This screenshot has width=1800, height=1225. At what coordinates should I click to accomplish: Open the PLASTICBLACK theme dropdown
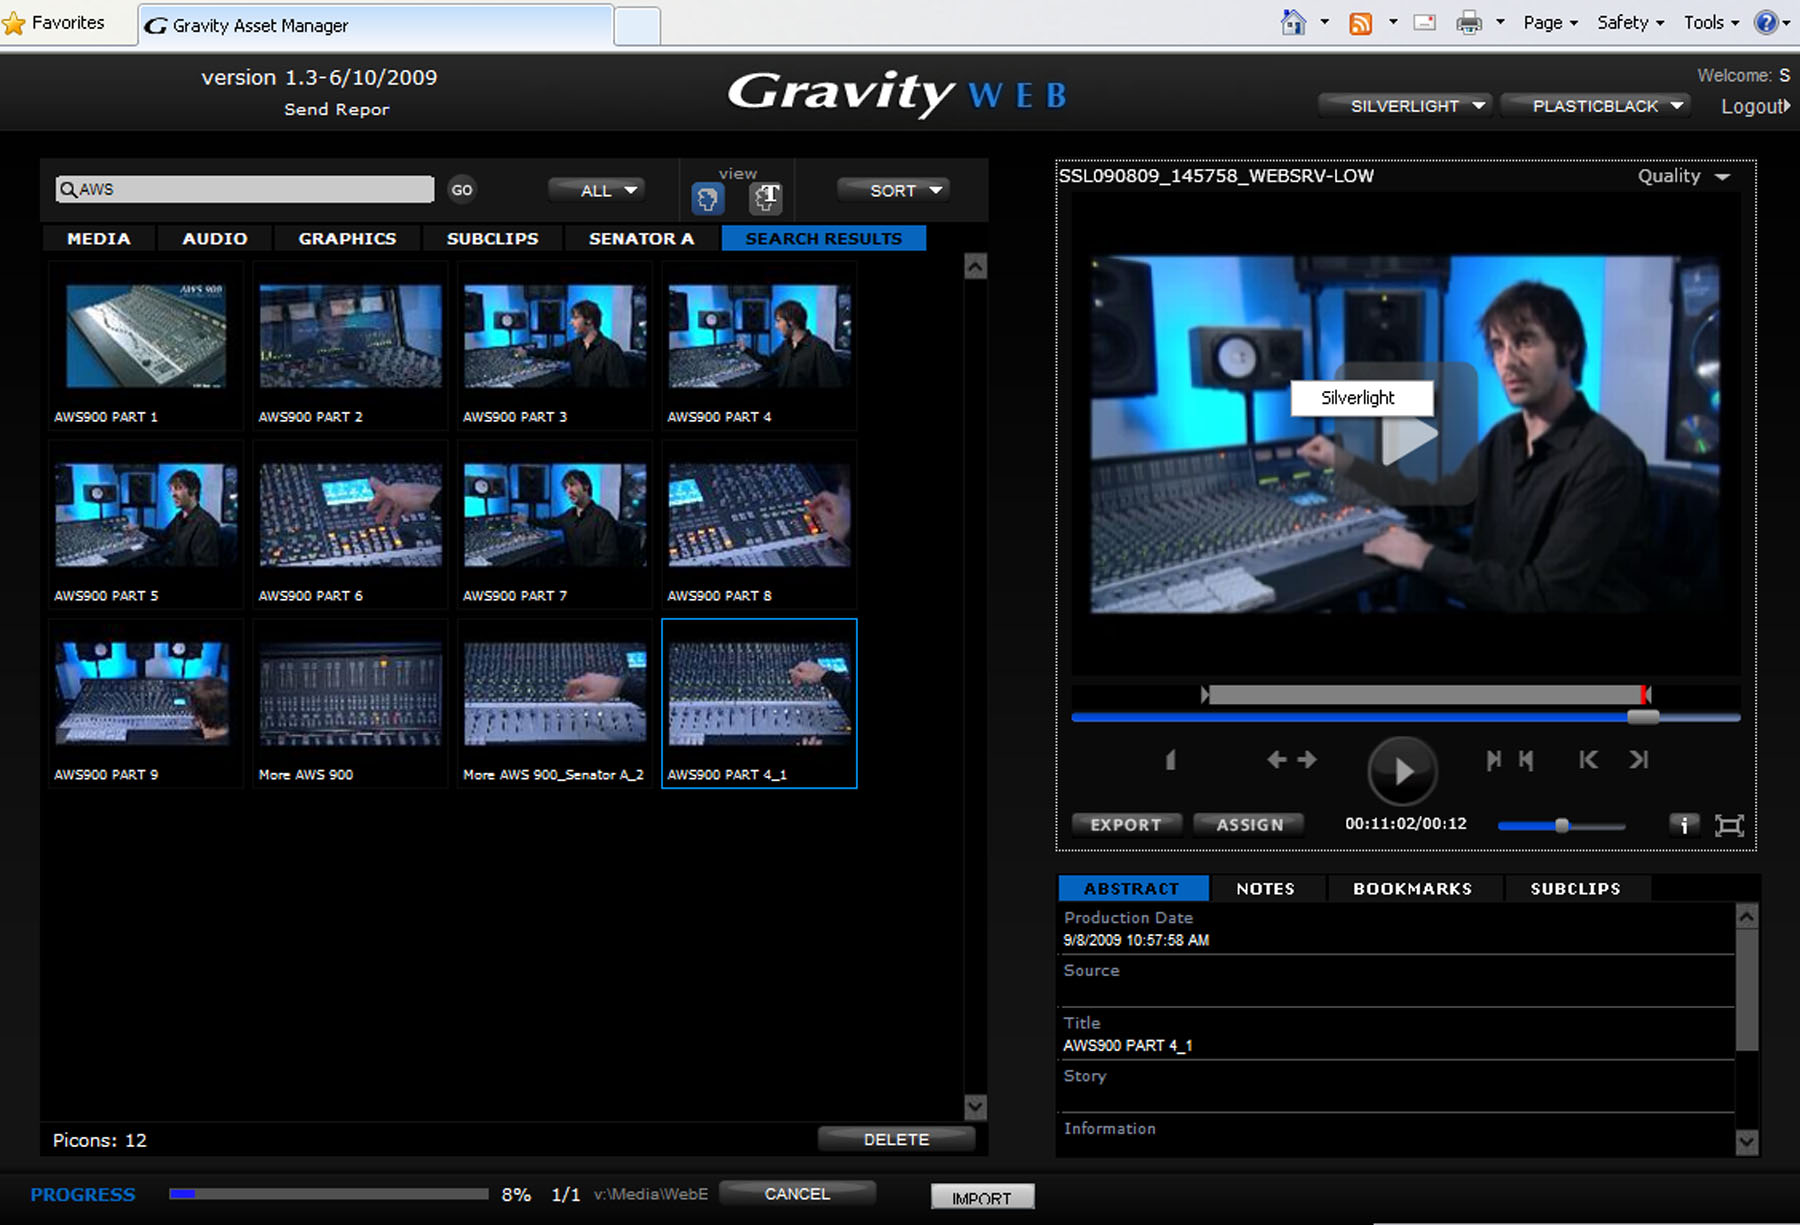pos(1606,106)
